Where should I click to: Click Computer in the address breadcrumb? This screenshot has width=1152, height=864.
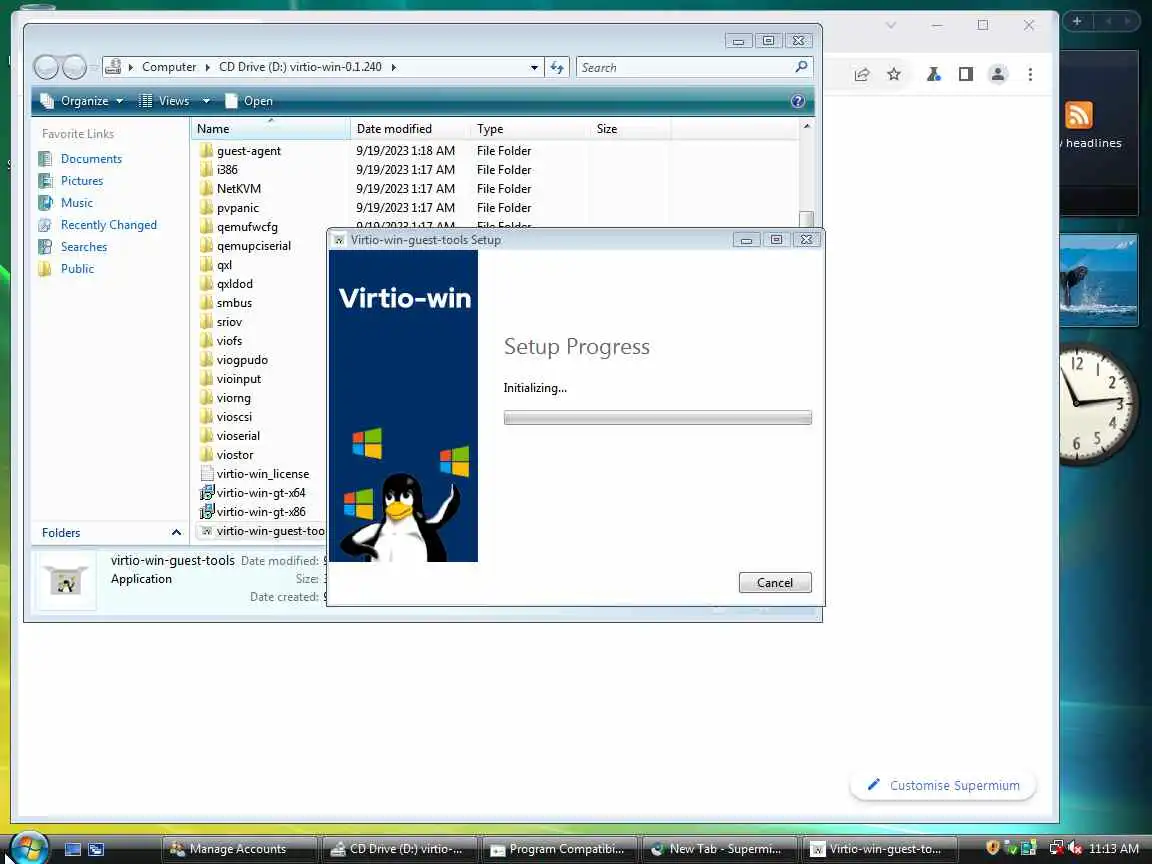pyautogui.click(x=169, y=67)
